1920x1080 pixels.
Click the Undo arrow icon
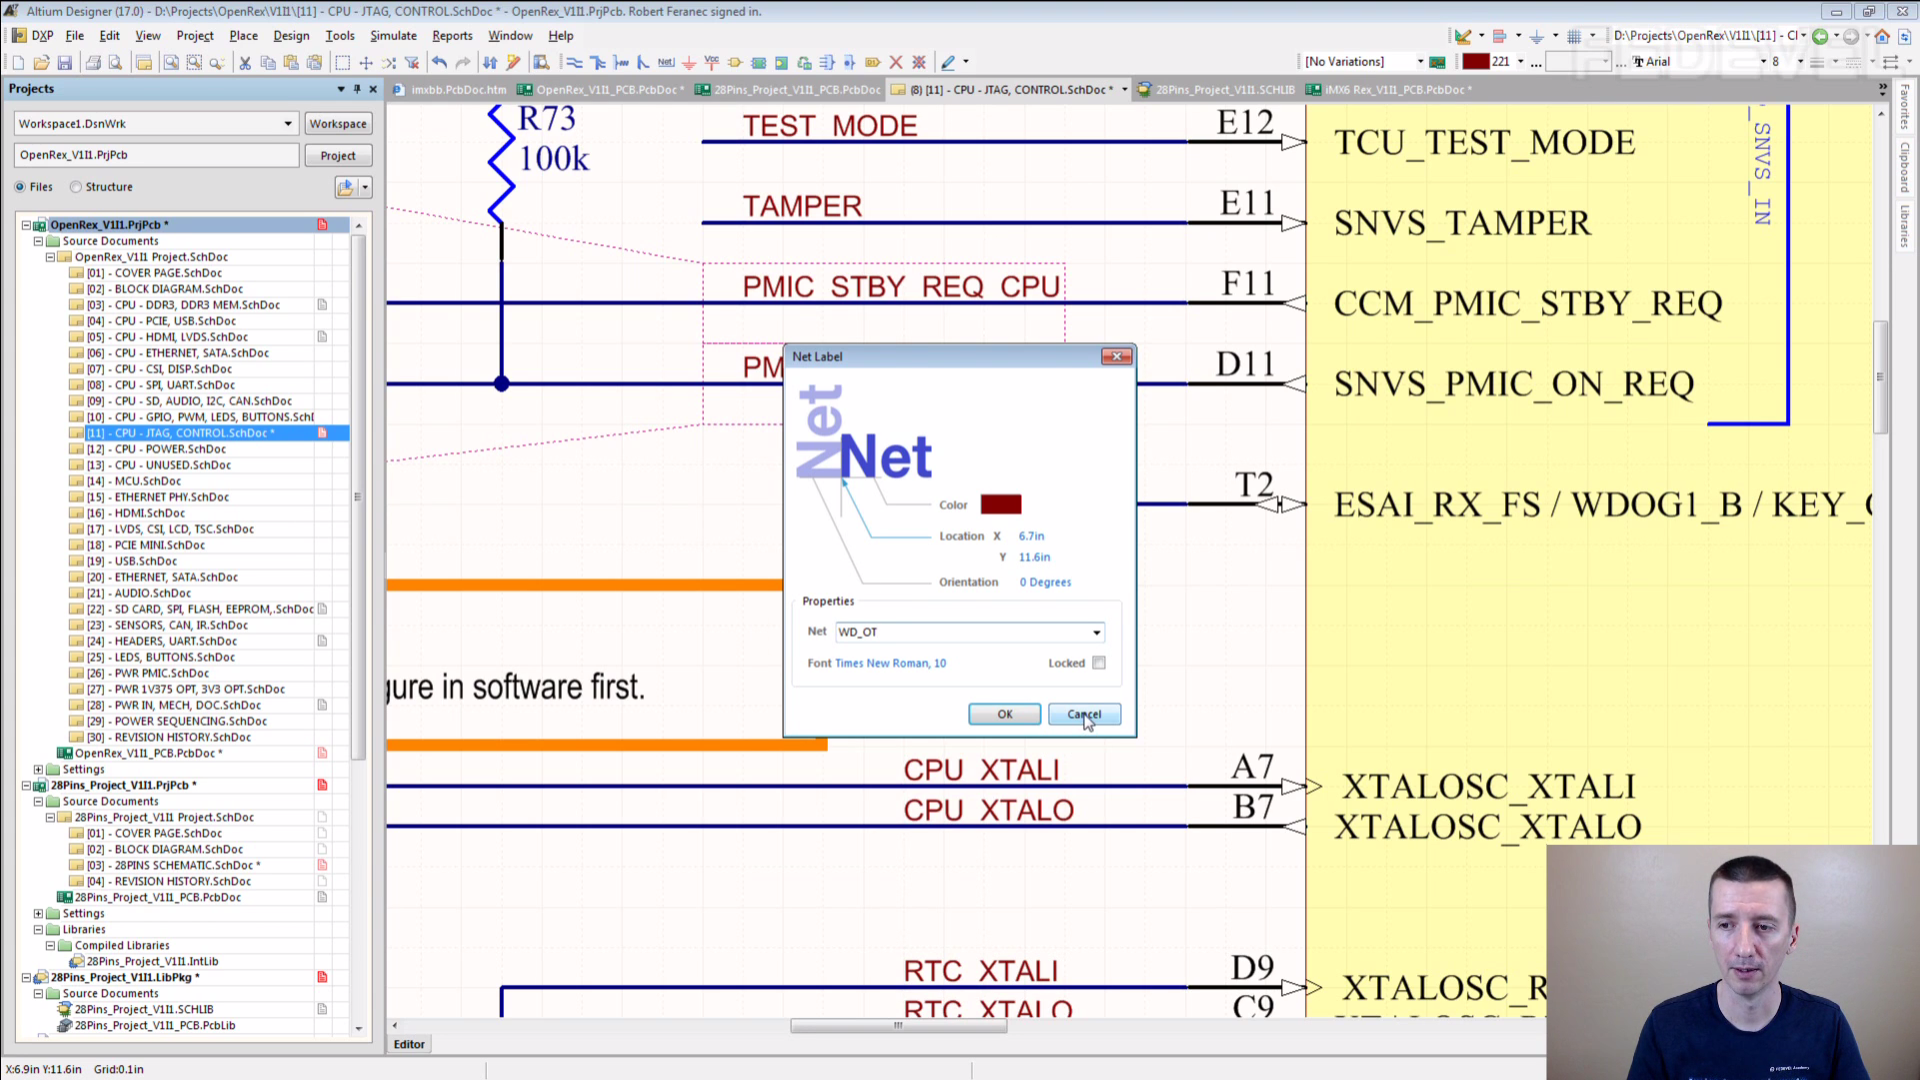[x=439, y=62]
